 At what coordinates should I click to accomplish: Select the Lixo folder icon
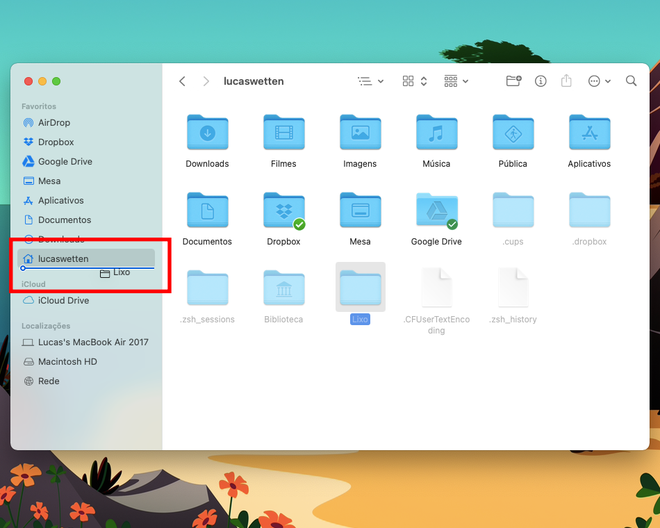coord(360,288)
